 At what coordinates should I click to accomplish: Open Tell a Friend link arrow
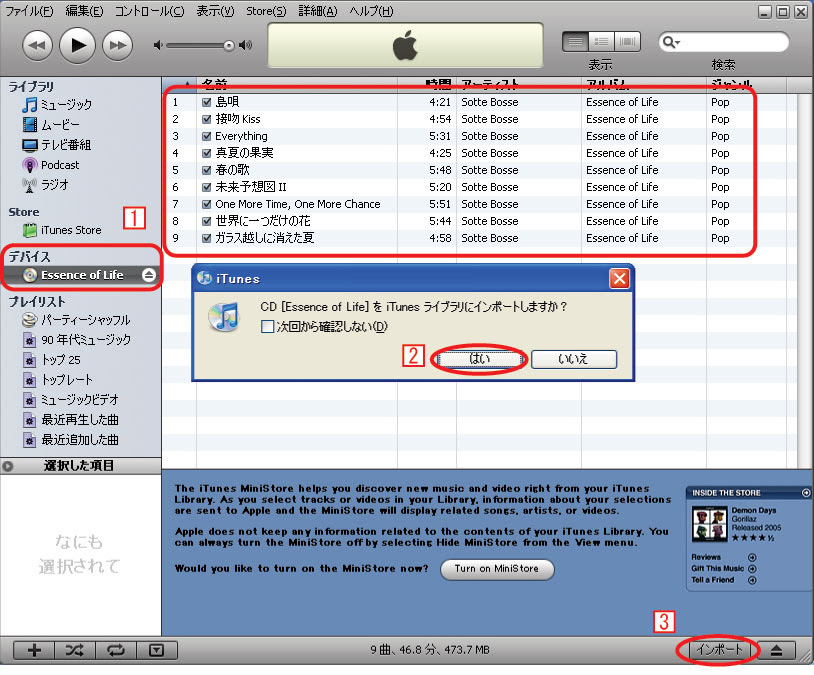pyautogui.click(x=752, y=580)
